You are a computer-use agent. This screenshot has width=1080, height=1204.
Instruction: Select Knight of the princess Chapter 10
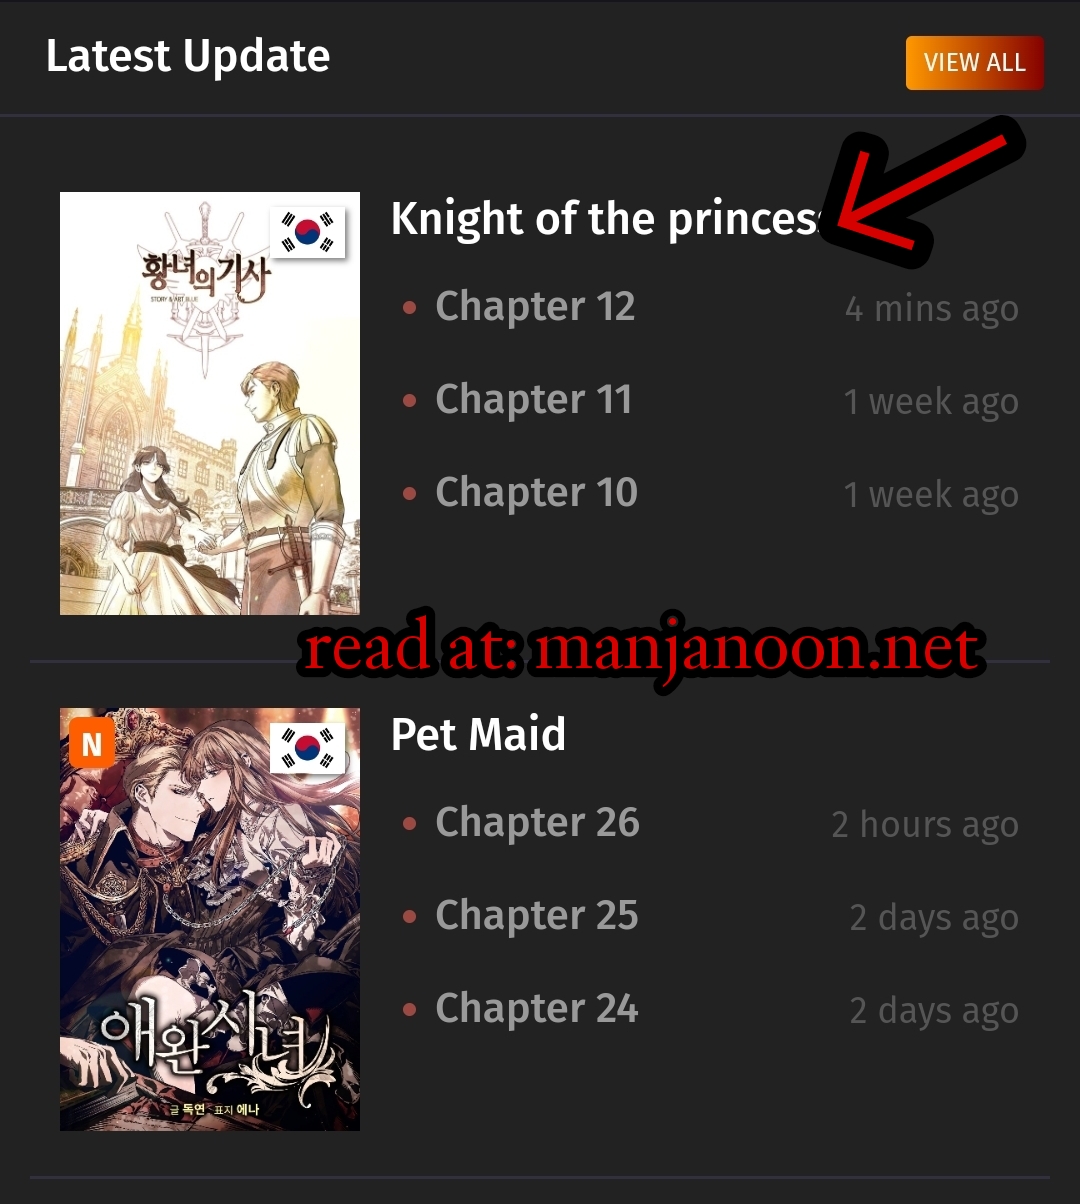pyautogui.click(x=536, y=492)
